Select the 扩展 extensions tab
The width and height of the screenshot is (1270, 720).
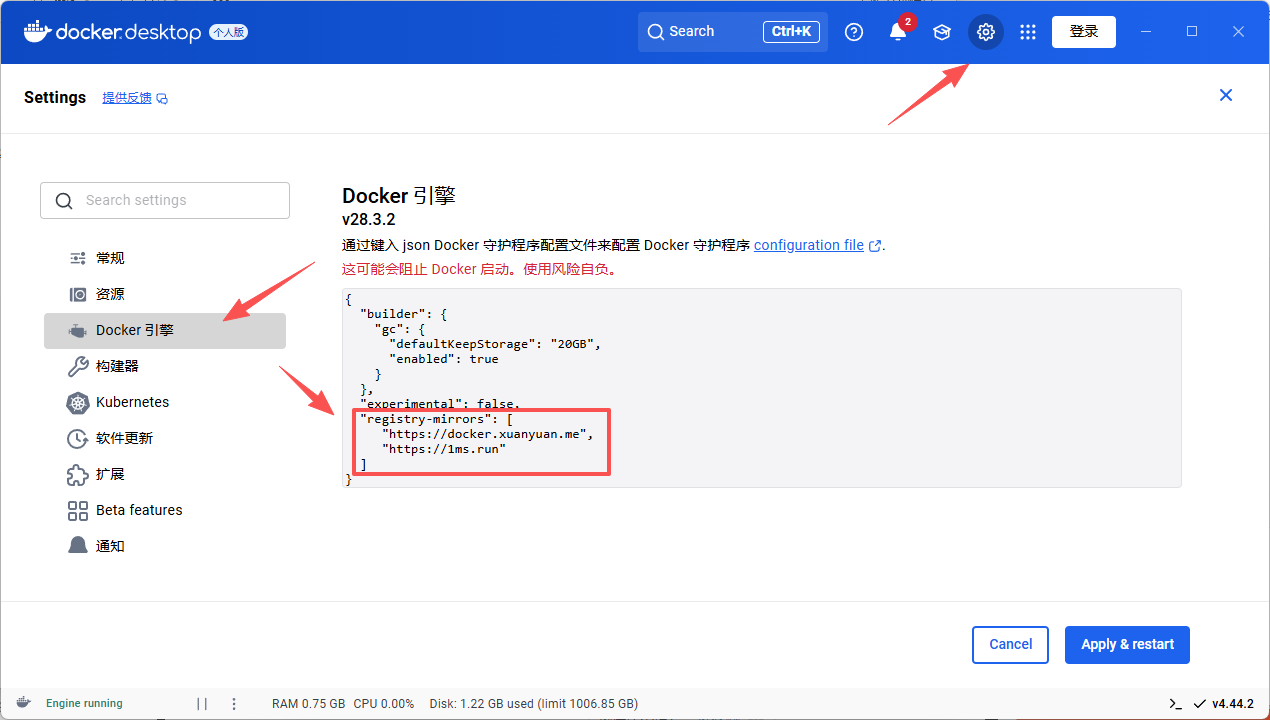point(165,474)
